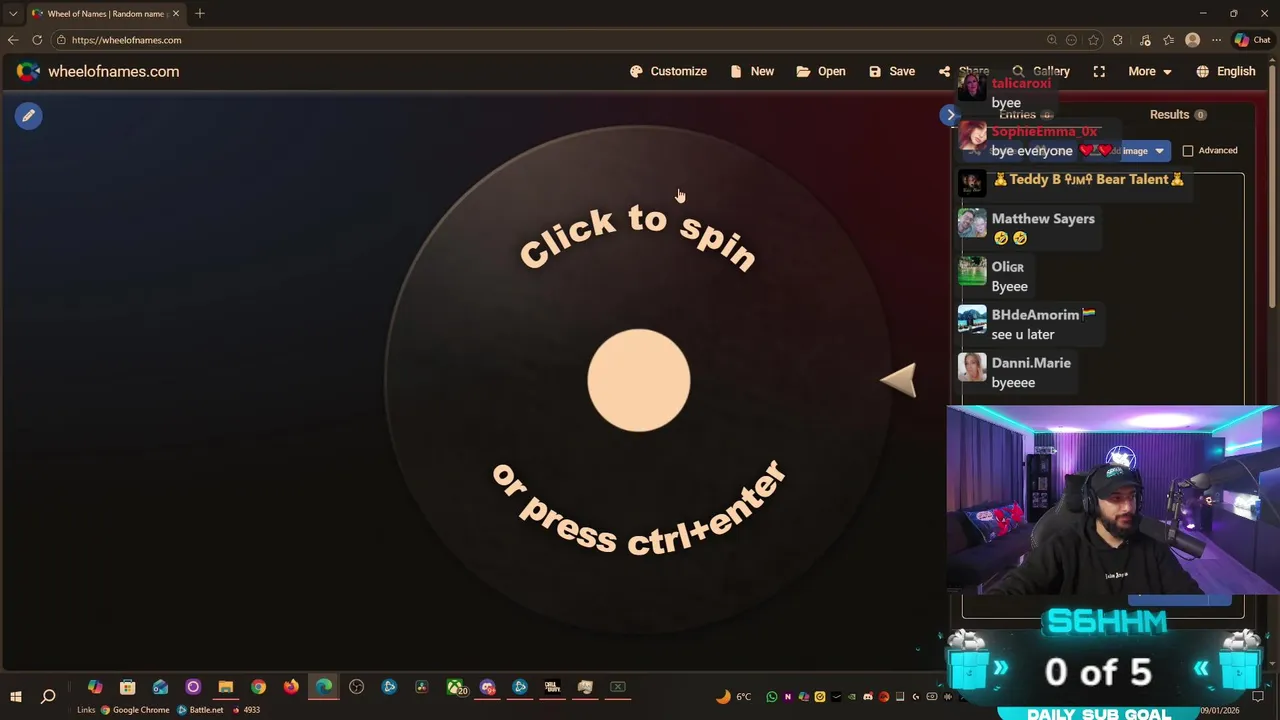
Task: Open Xbox app from taskbar
Action: coord(456,687)
